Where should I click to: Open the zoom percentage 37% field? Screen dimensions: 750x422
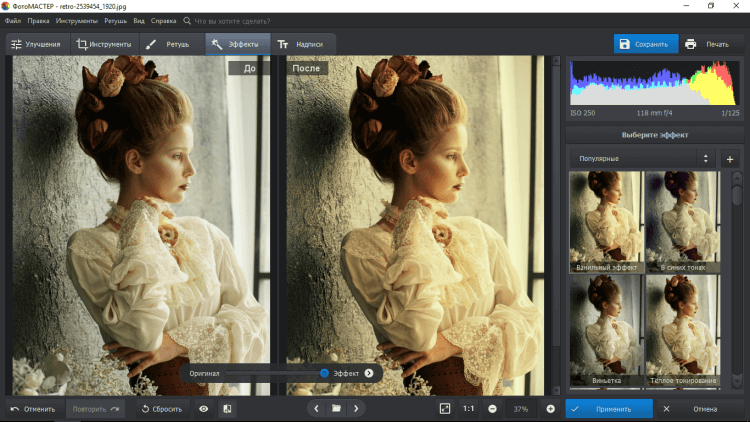coord(521,409)
